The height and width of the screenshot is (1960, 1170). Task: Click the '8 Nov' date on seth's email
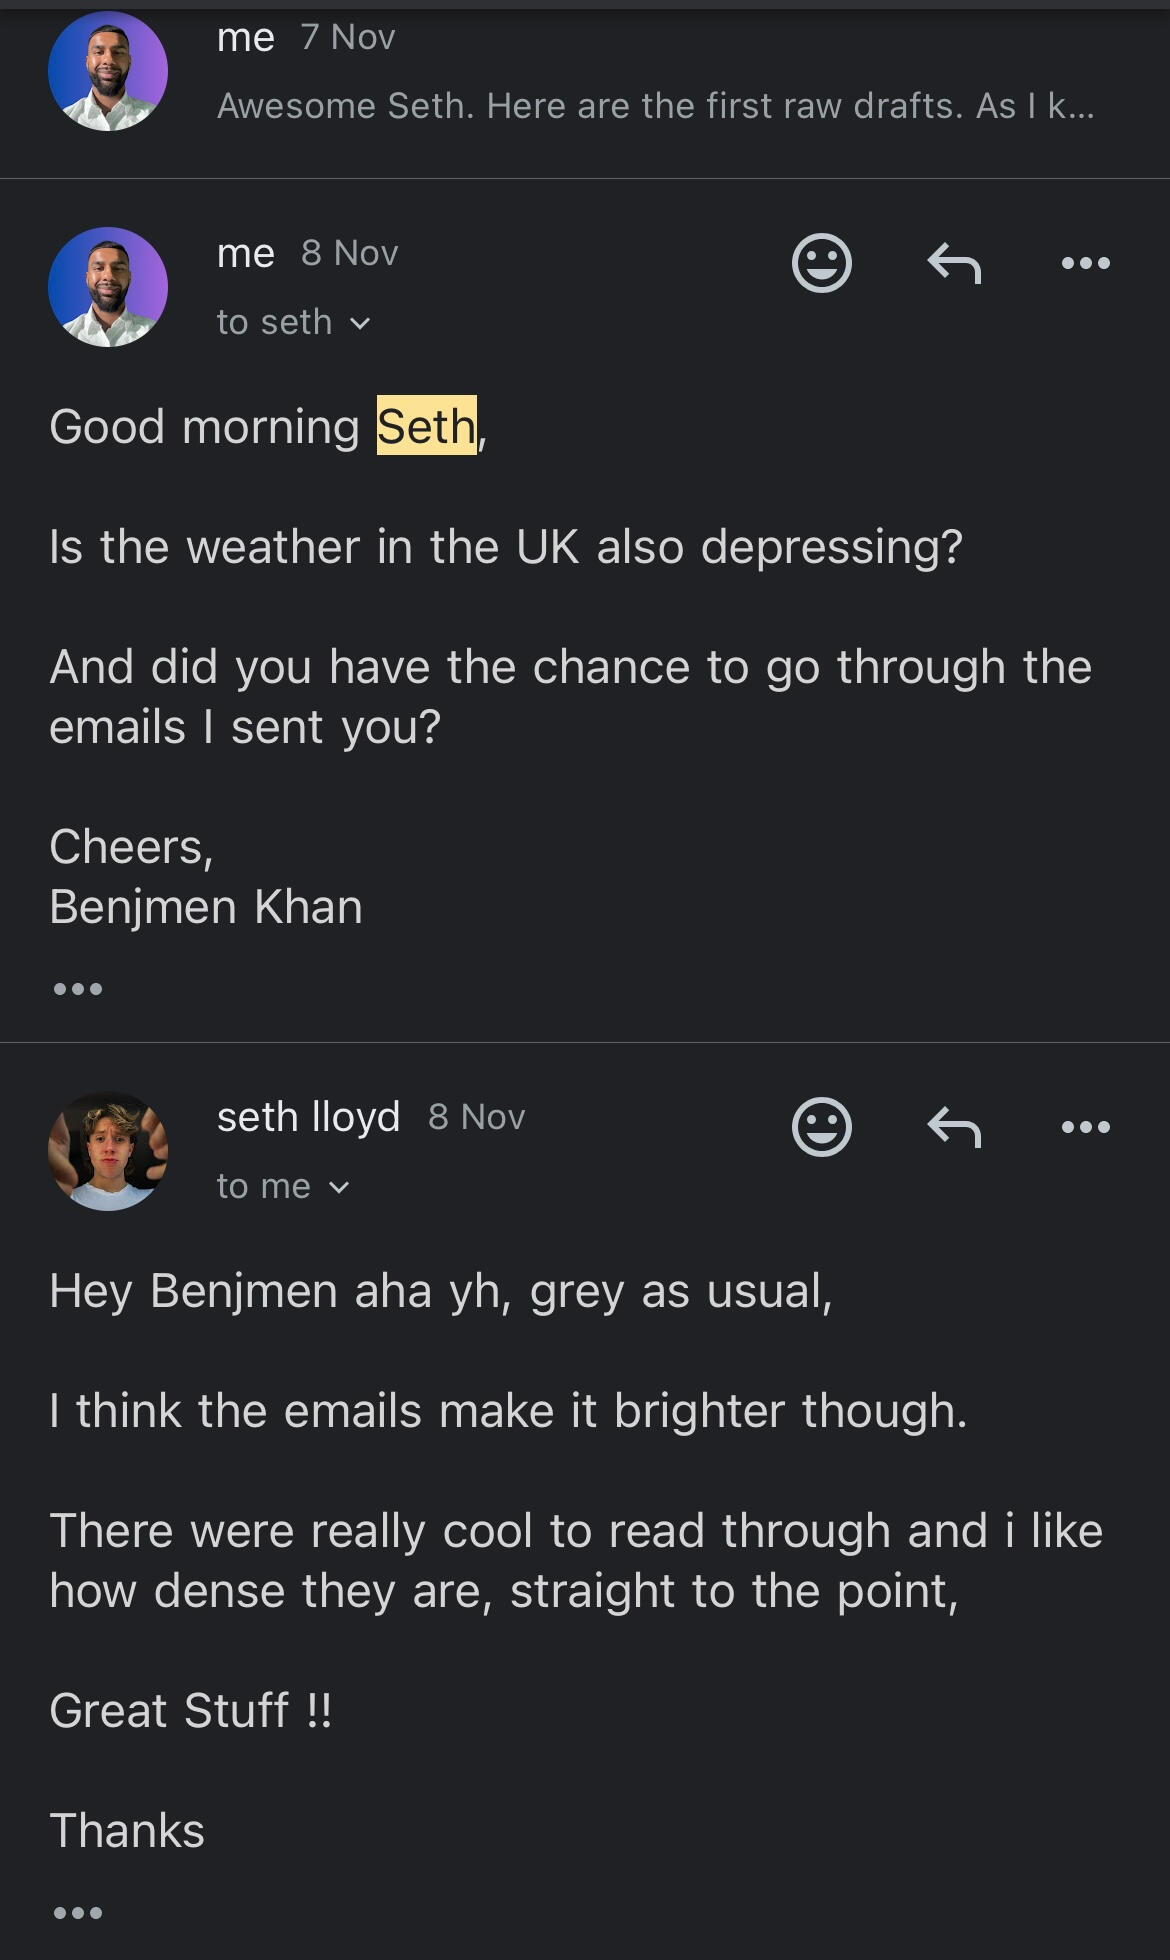pyautogui.click(x=476, y=1117)
